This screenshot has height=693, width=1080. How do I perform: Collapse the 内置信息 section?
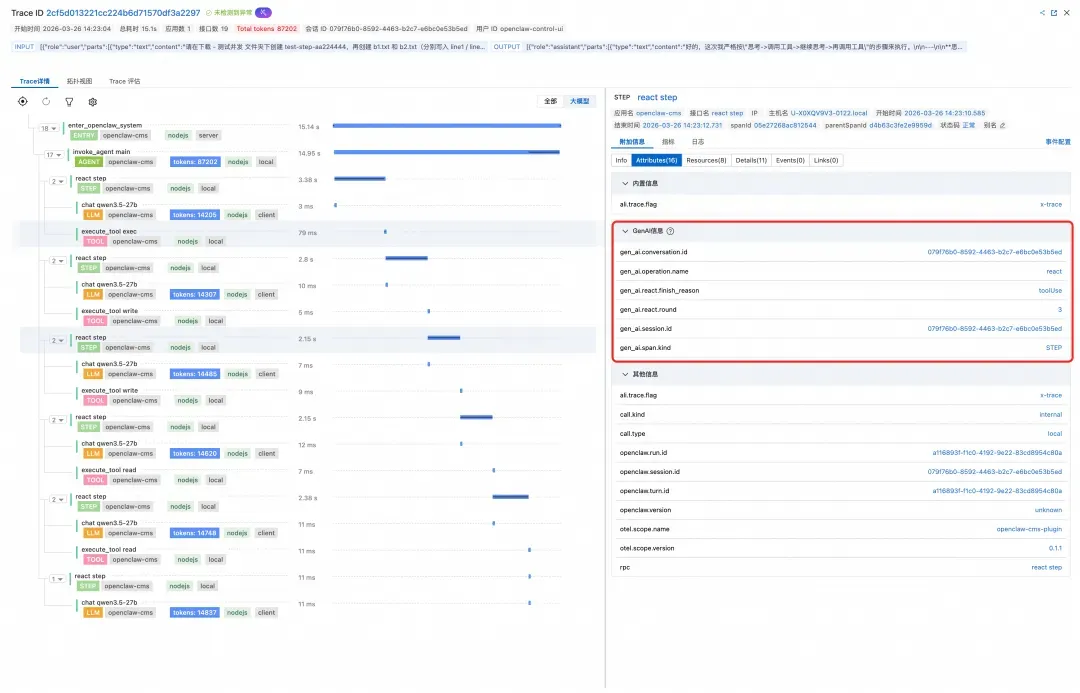point(624,183)
